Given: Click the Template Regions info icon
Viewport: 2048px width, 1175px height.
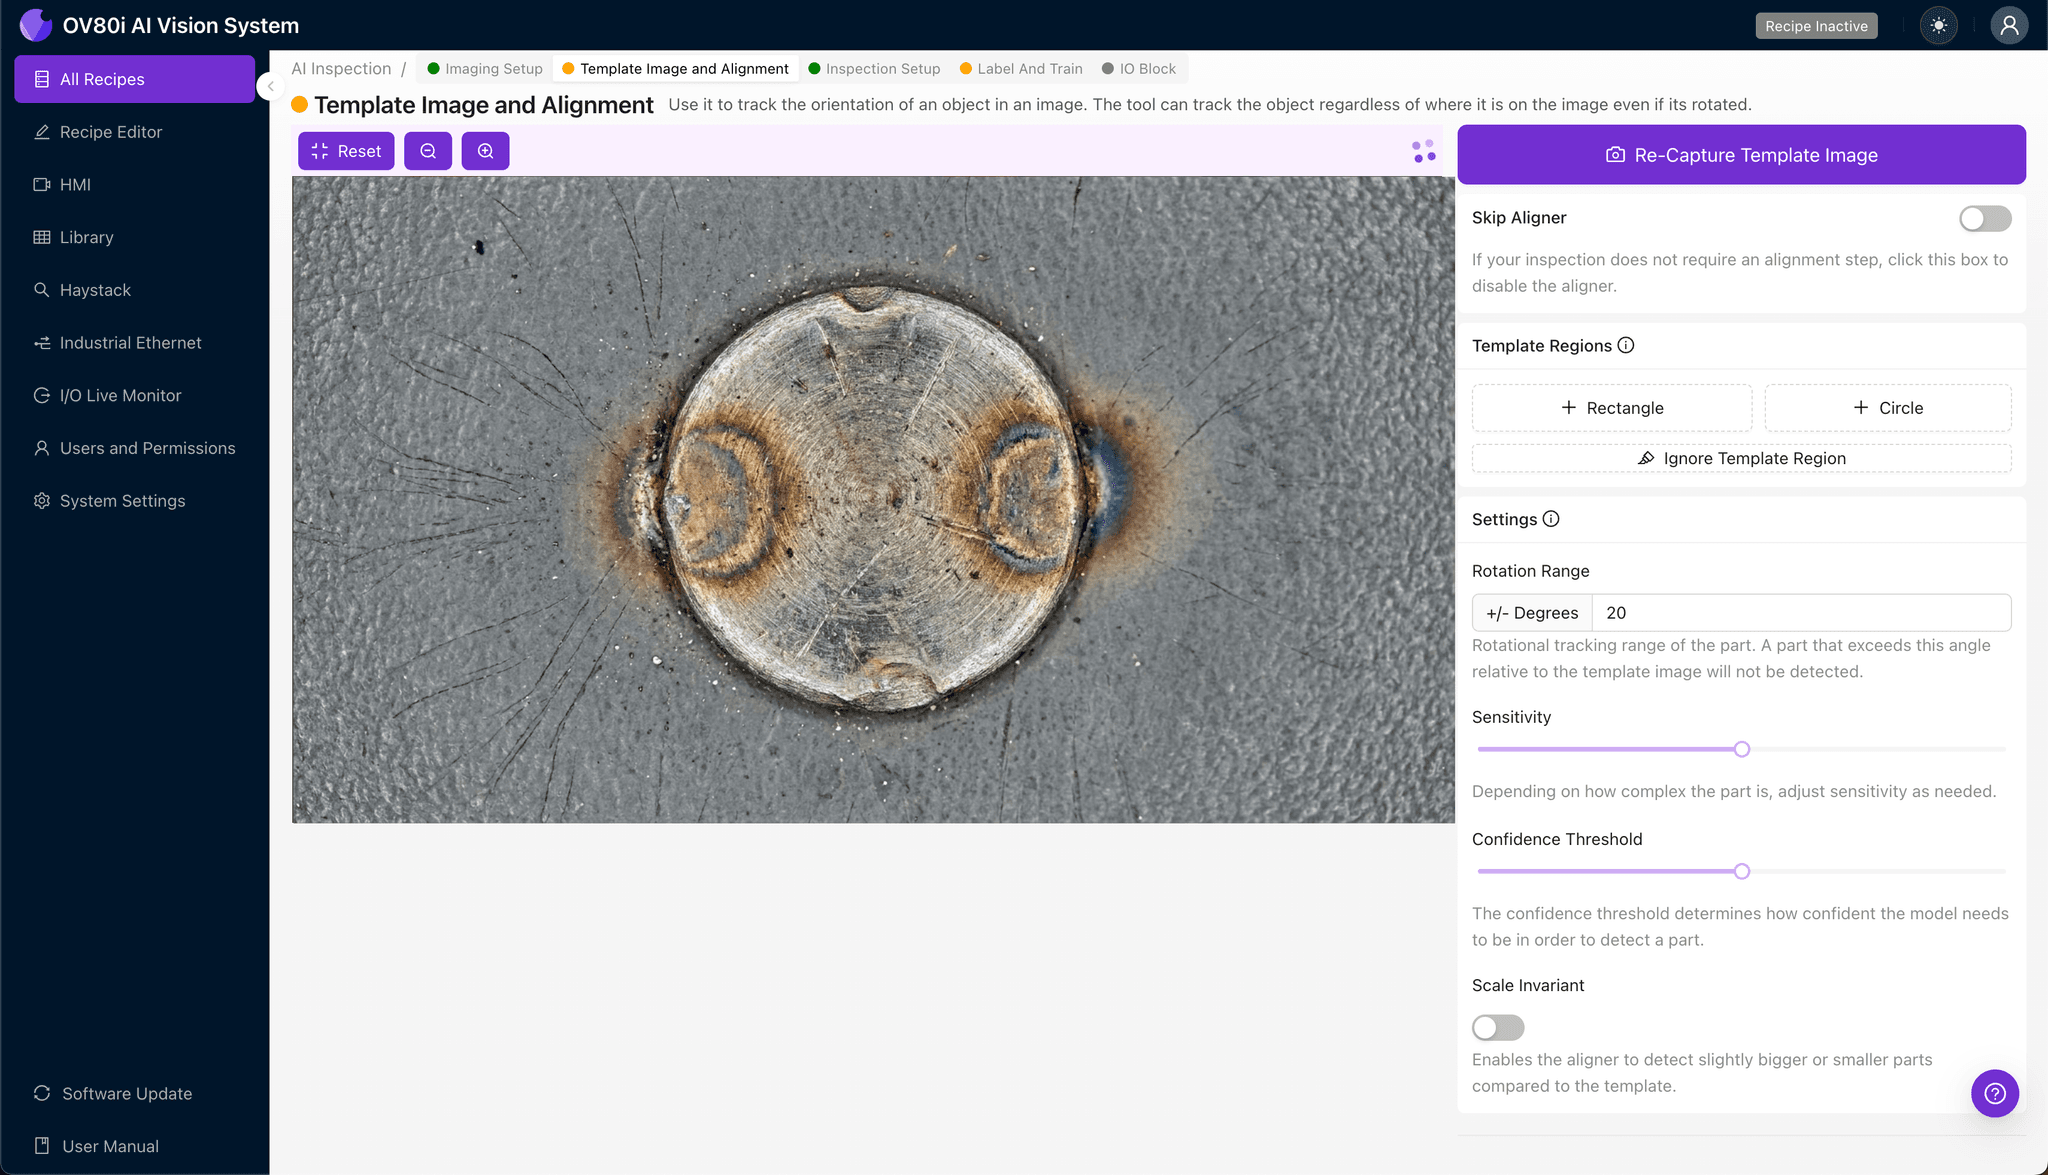Looking at the screenshot, I should coord(1626,345).
